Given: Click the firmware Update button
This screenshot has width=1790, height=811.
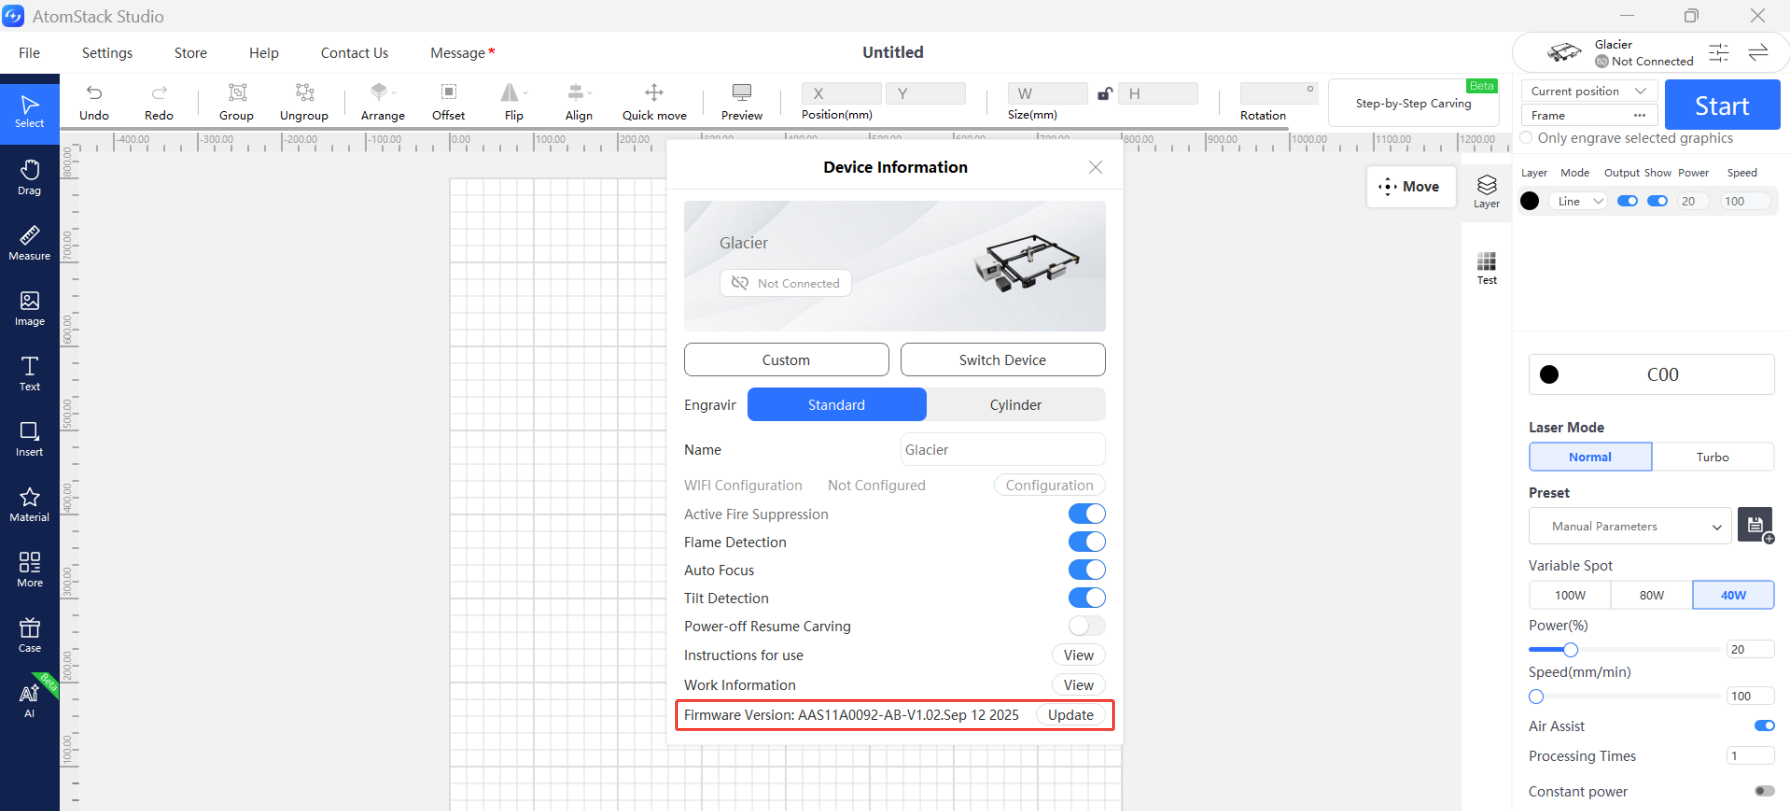Looking at the screenshot, I should pos(1070,715).
